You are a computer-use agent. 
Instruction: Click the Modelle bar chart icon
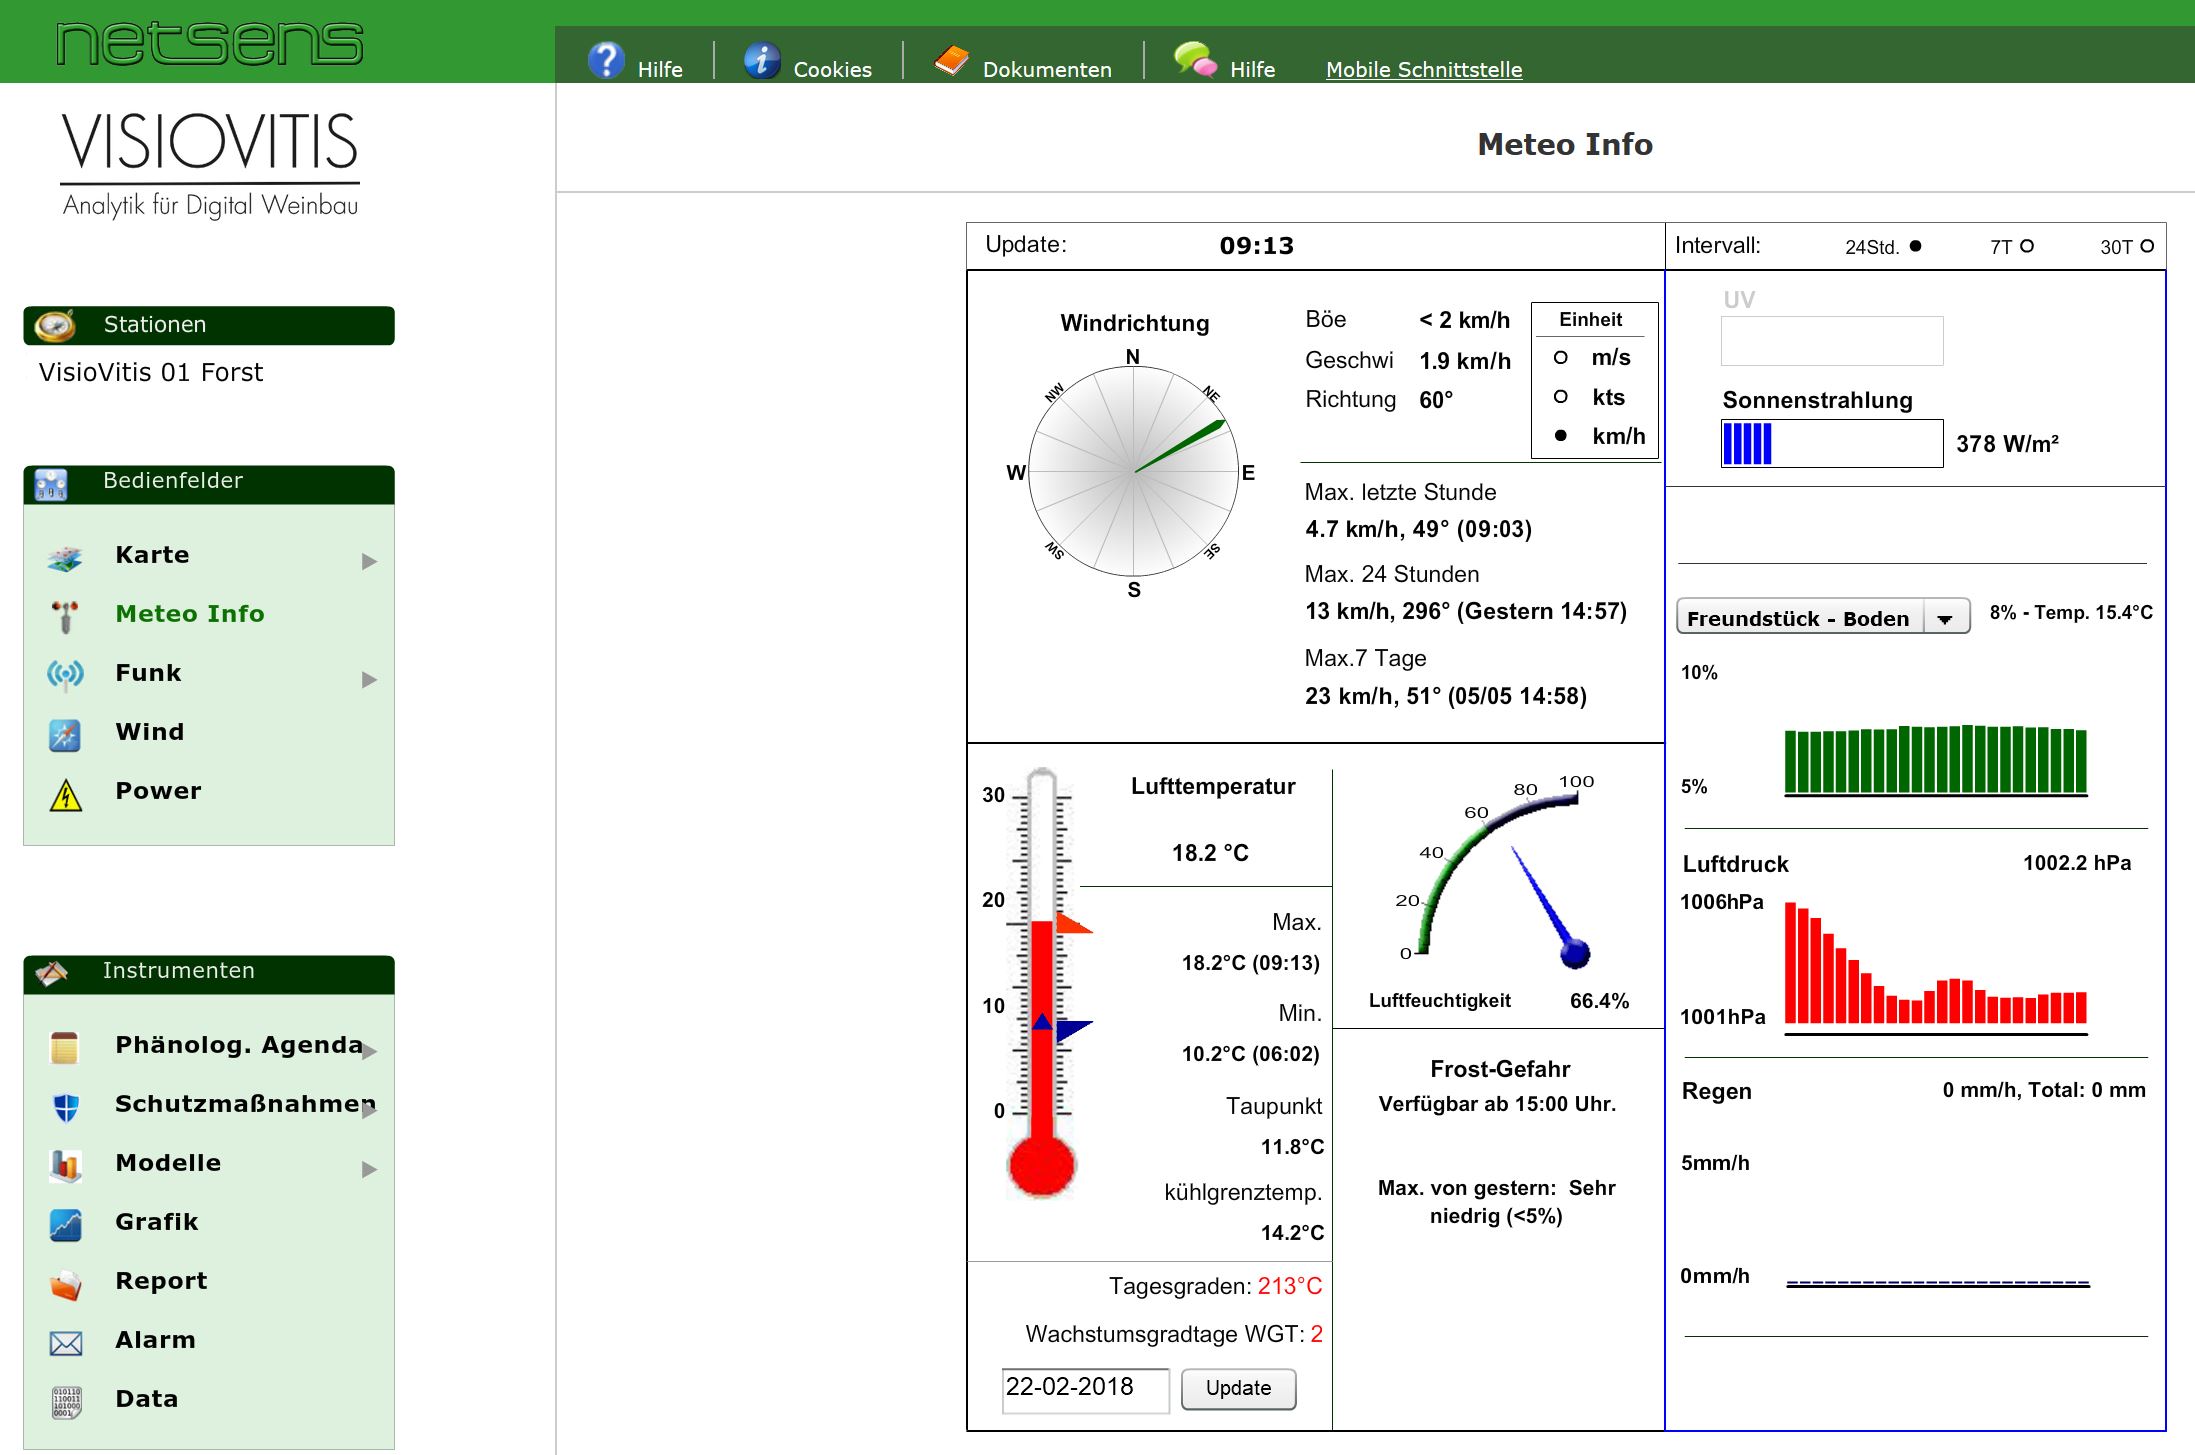65,1165
